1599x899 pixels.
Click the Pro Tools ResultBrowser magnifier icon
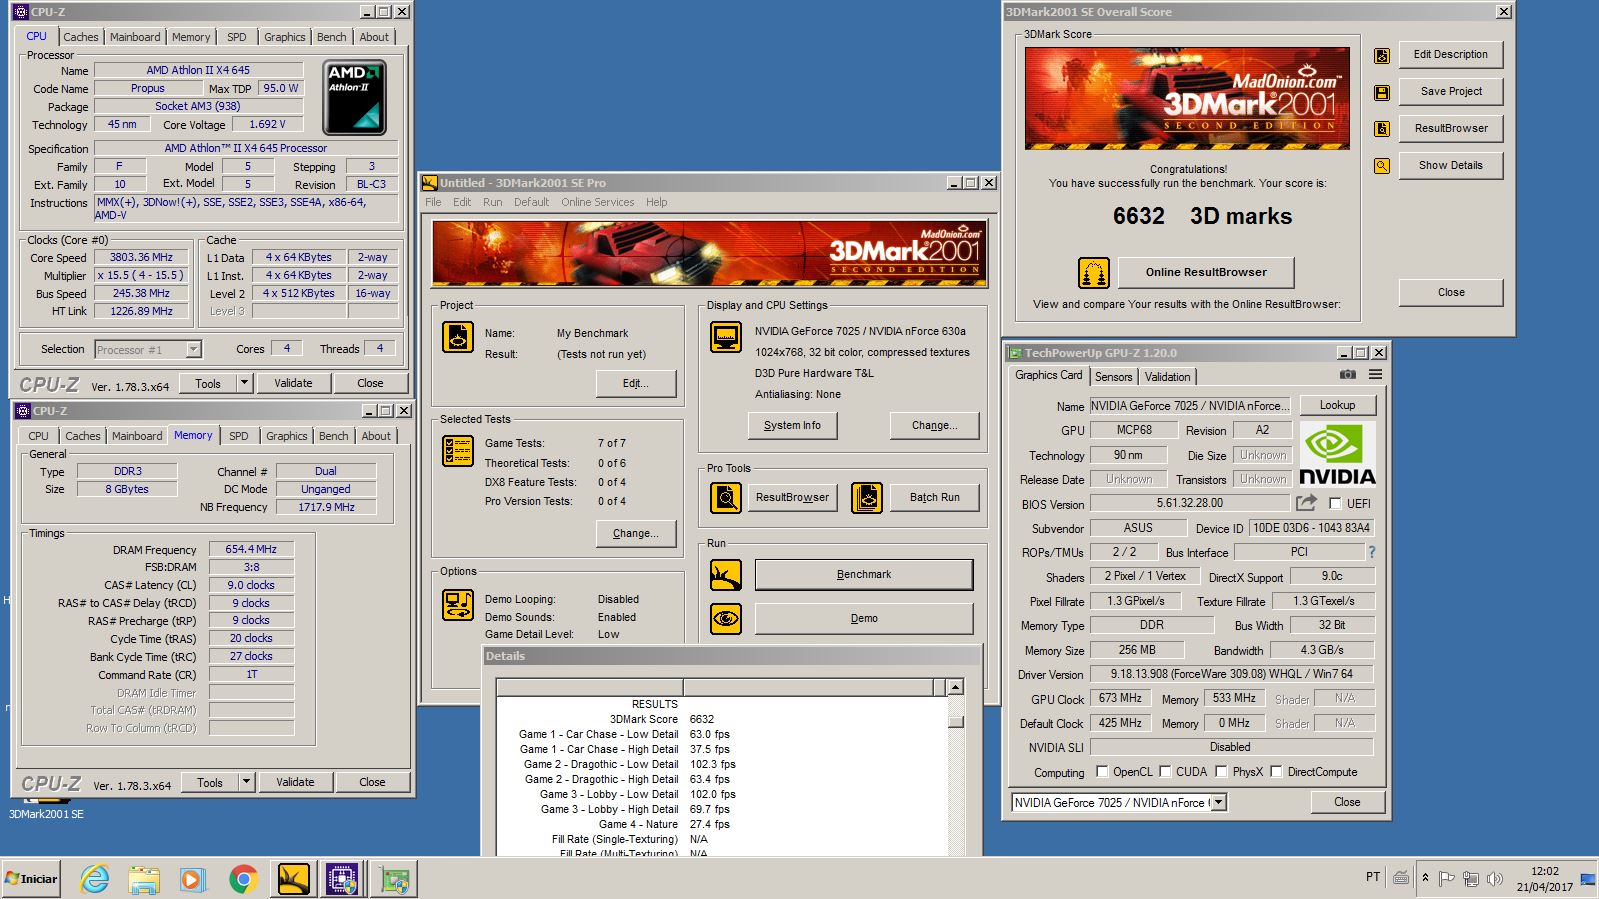[x=726, y=497]
